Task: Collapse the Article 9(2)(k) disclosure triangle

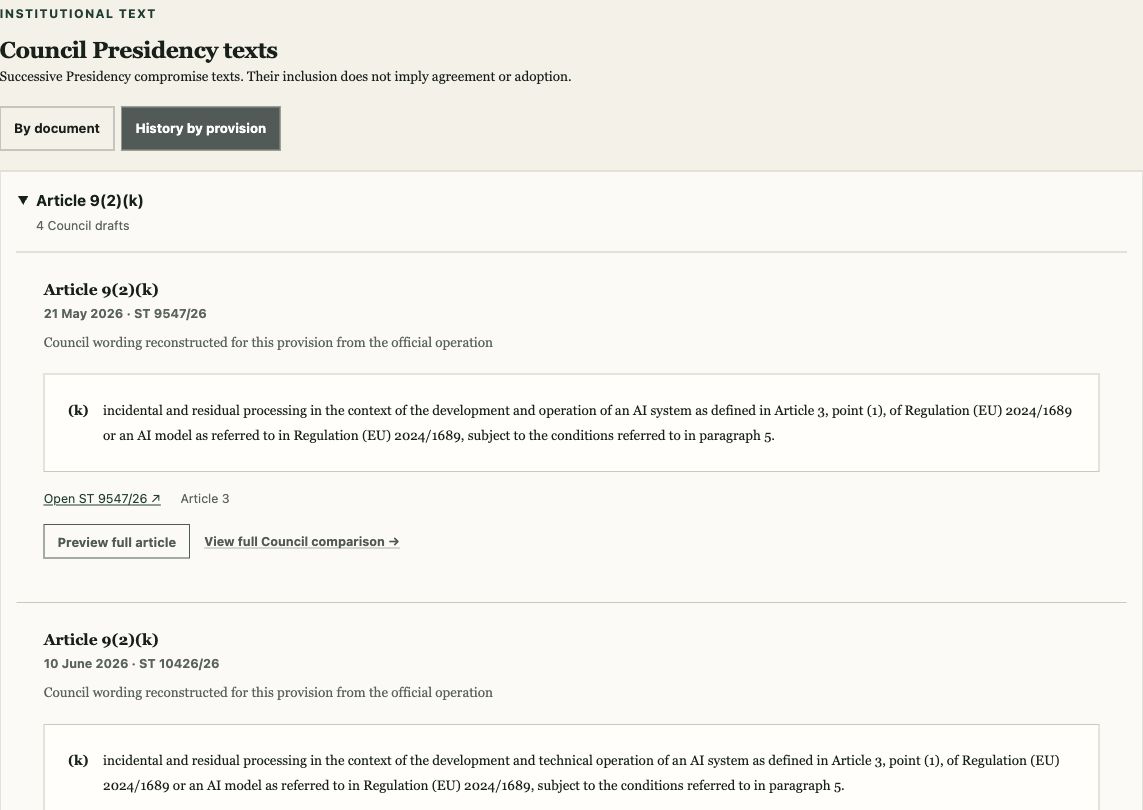Action: point(23,200)
